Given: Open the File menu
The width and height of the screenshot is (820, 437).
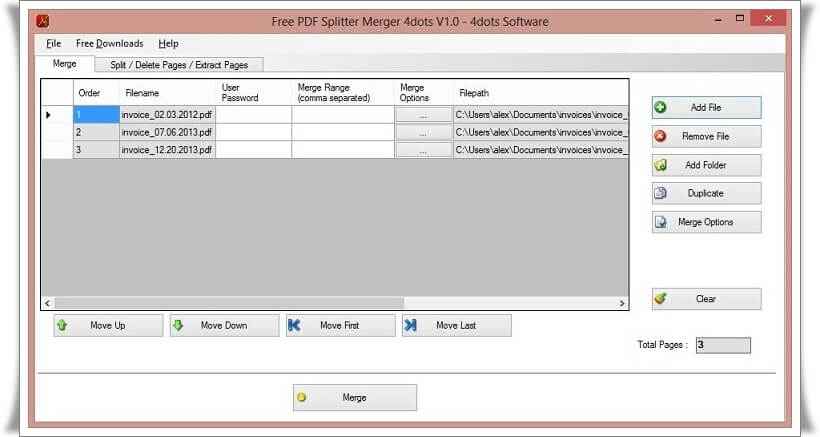Looking at the screenshot, I should point(53,43).
